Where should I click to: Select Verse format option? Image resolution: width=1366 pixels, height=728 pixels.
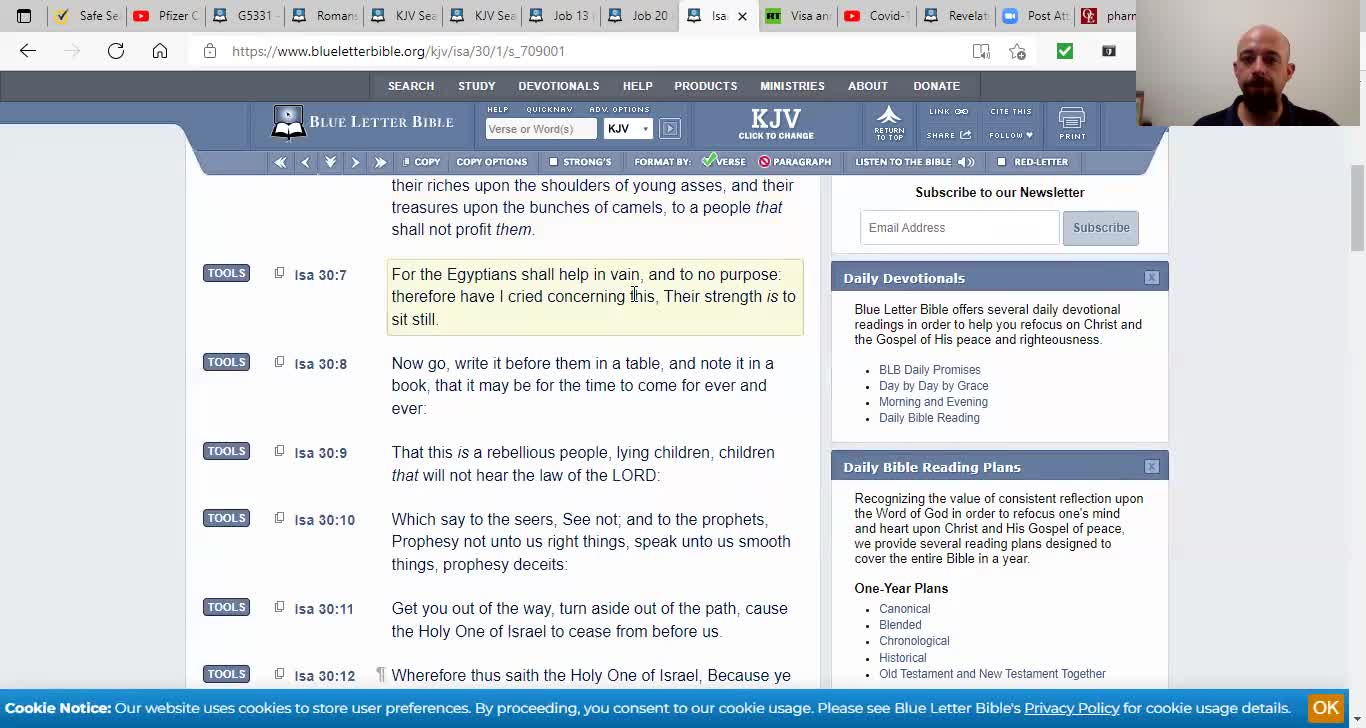coord(723,162)
